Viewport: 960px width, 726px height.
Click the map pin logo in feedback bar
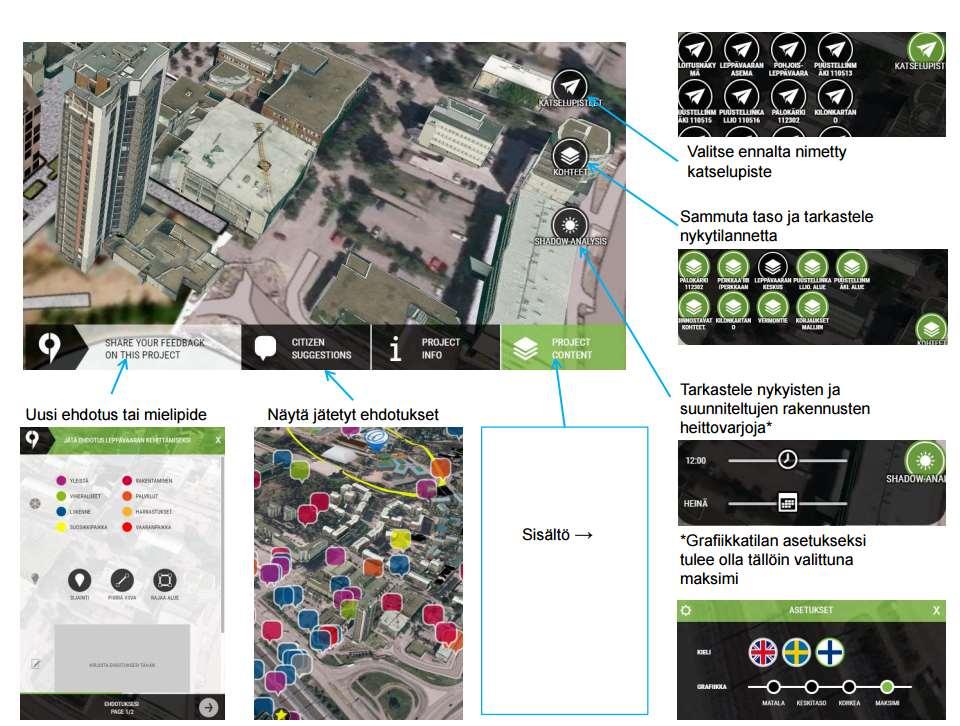pos(49,347)
